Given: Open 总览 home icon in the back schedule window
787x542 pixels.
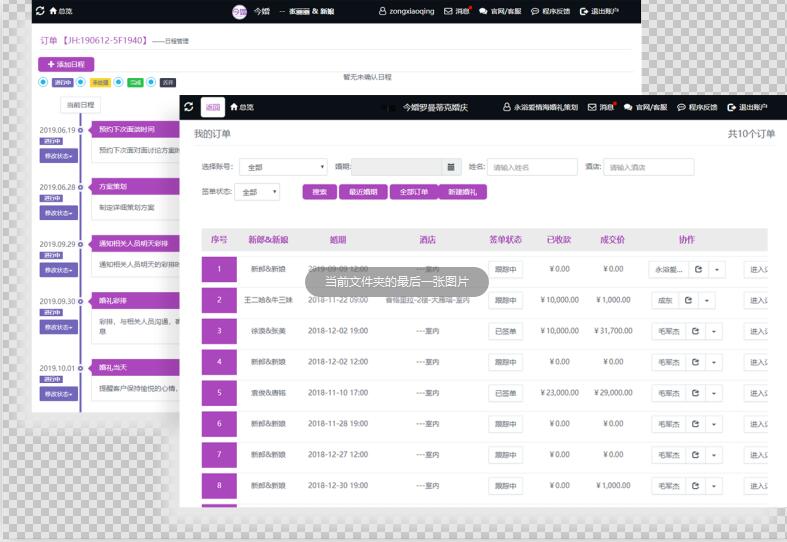Looking at the screenshot, I should pos(53,11).
